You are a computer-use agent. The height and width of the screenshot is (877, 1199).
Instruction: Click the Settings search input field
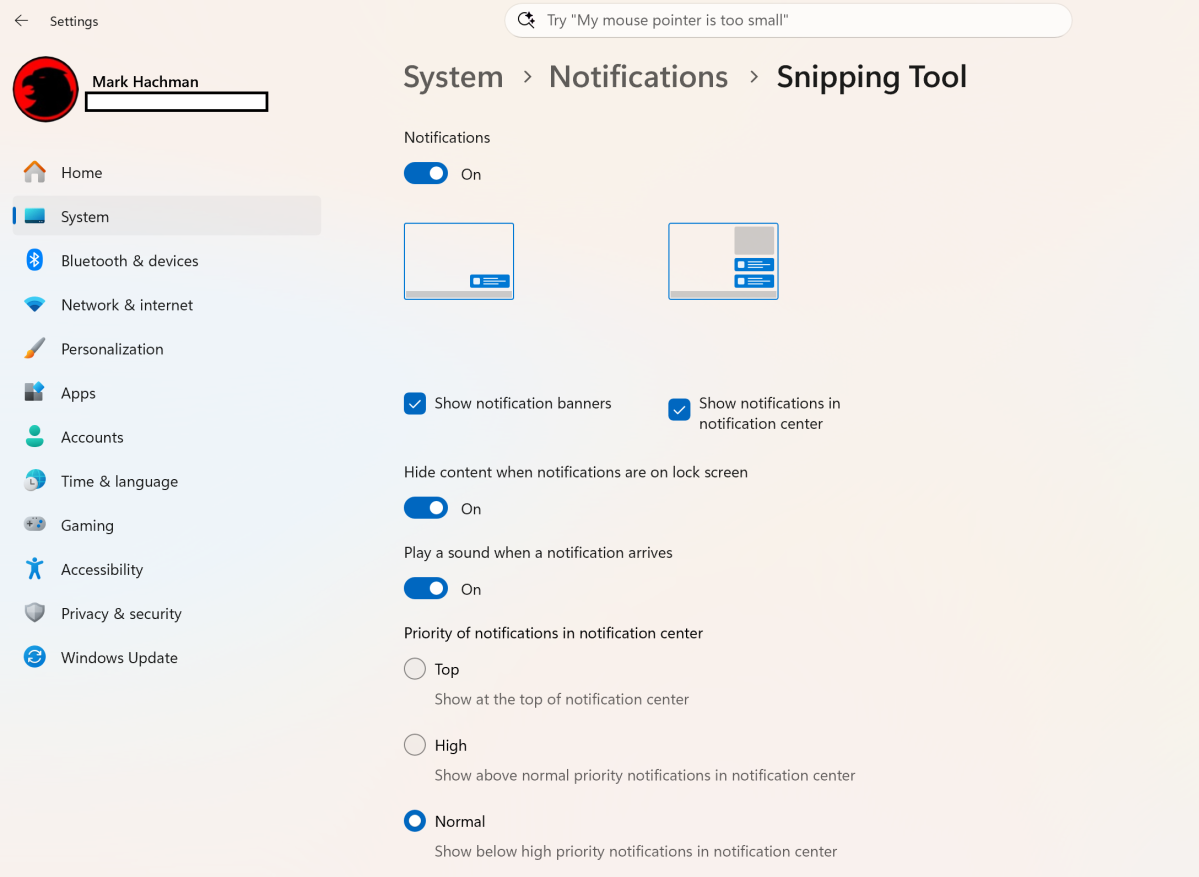coord(788,21)
